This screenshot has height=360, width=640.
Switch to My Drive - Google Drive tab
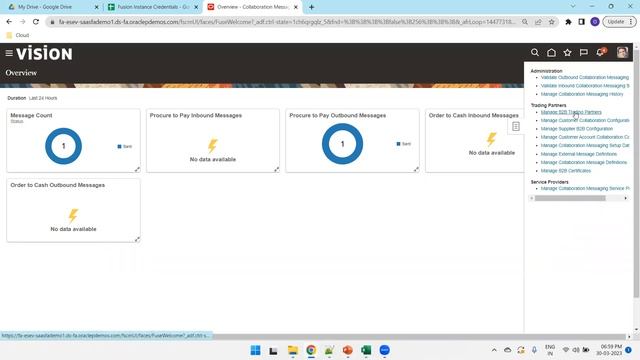pyautogui.click(x=45, y=7)
